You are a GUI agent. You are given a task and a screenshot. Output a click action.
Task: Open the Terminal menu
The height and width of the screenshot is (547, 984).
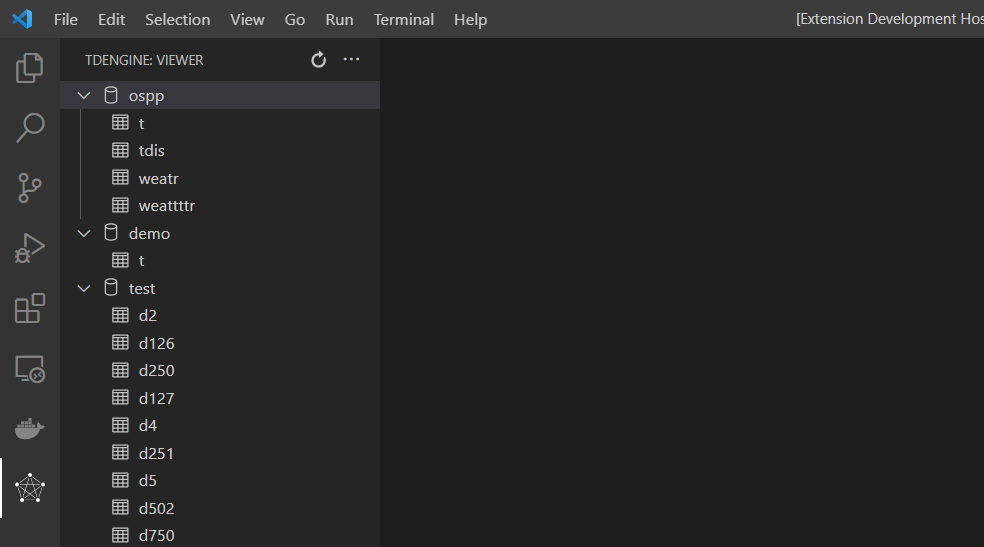404,19
